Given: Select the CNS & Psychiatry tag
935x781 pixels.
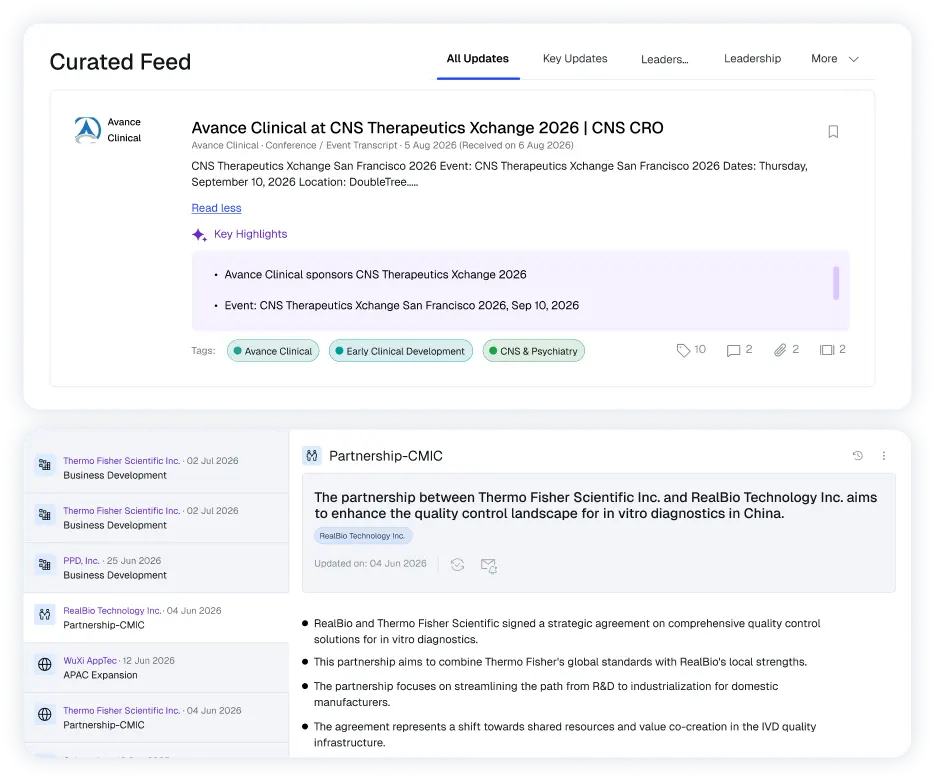Looking at the screenshot, I should point(534,351).
